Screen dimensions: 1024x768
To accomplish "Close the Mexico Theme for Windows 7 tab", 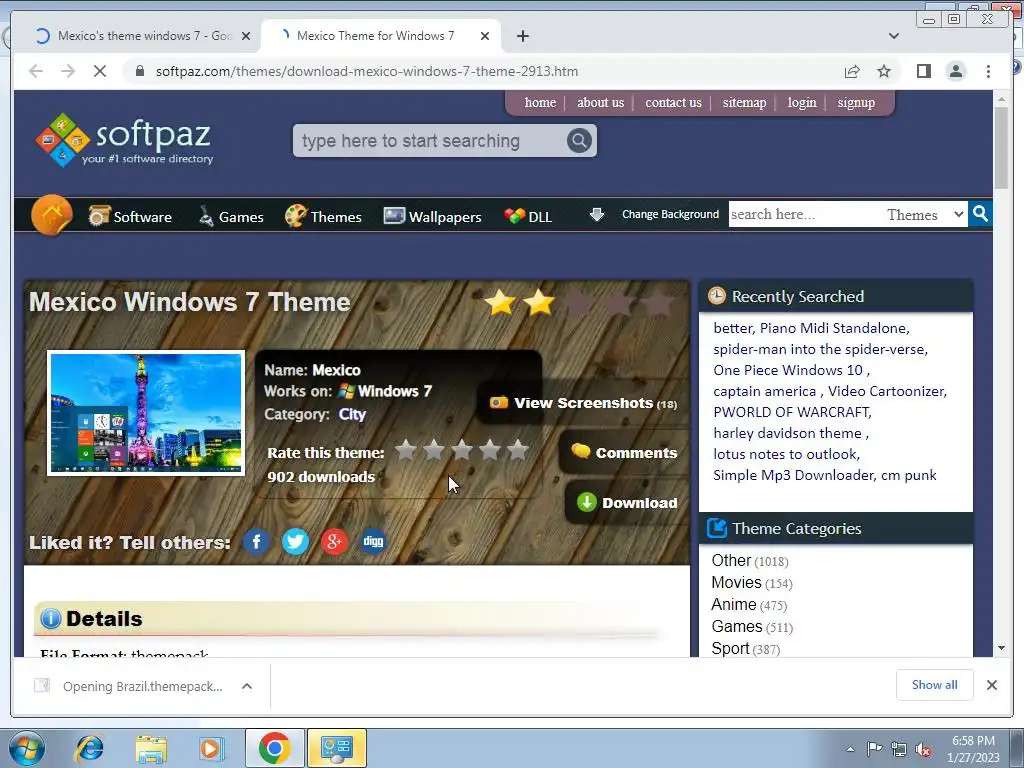I will [x=485, y=36].
